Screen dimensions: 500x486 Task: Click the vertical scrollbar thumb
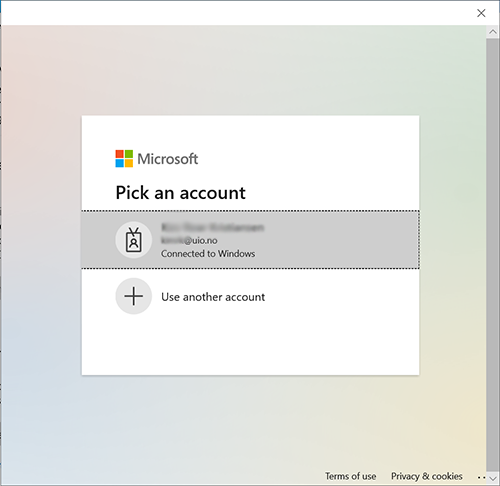point(493,255)
